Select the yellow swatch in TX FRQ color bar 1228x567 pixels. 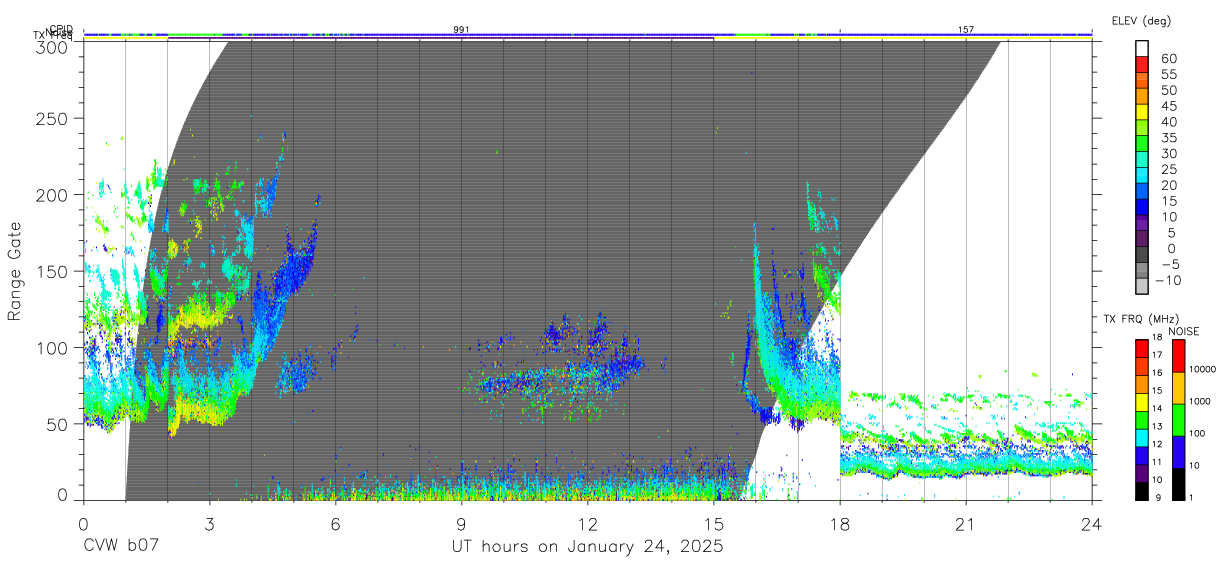[1142, 401]
